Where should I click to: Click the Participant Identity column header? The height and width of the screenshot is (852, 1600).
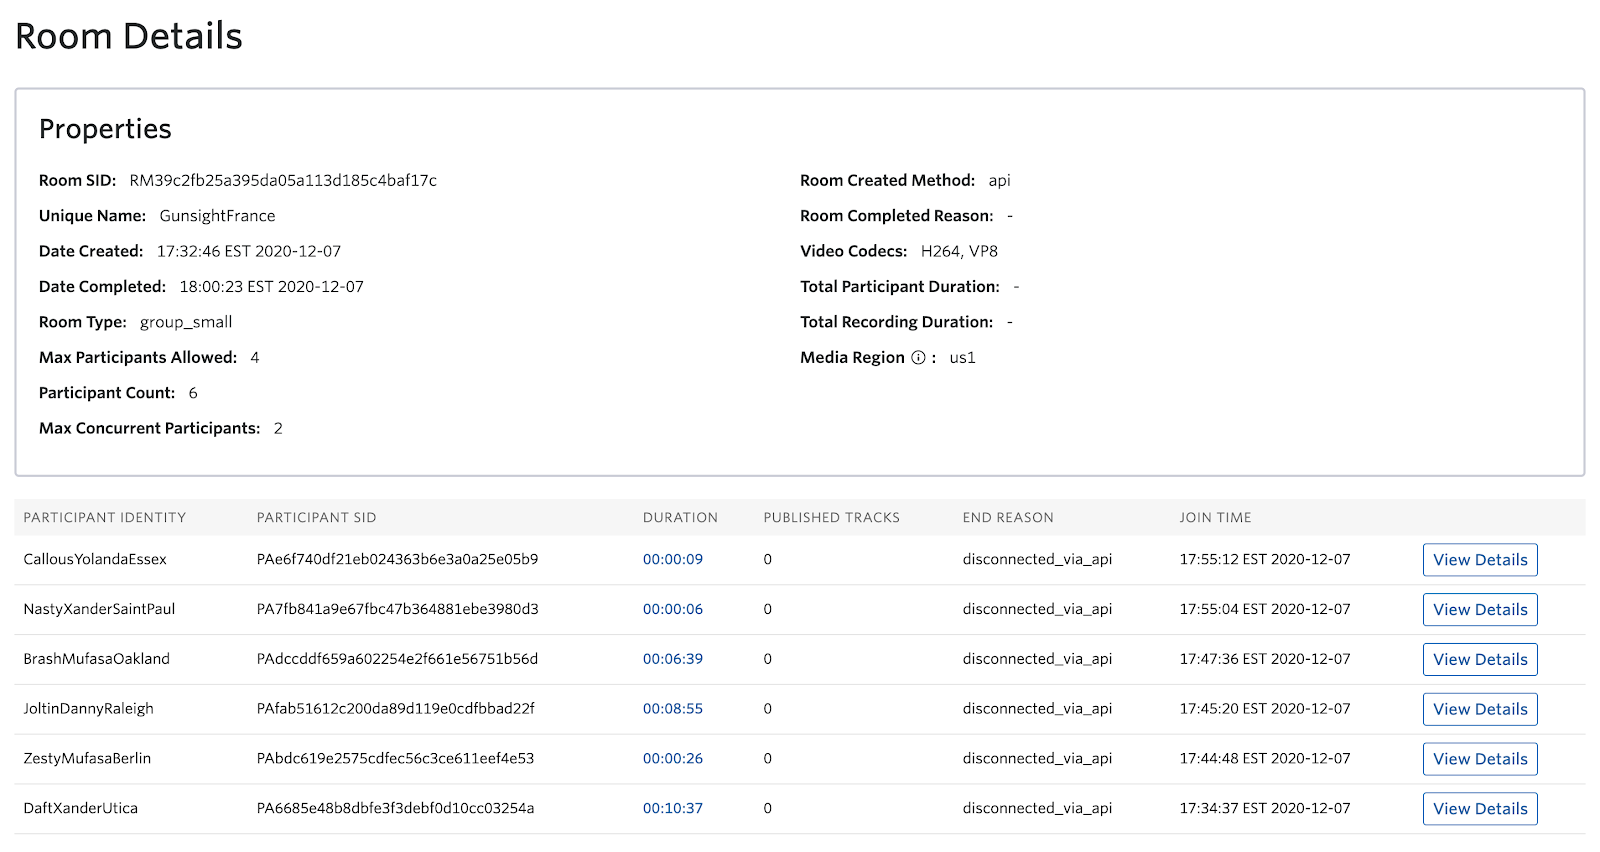(105, 518)
